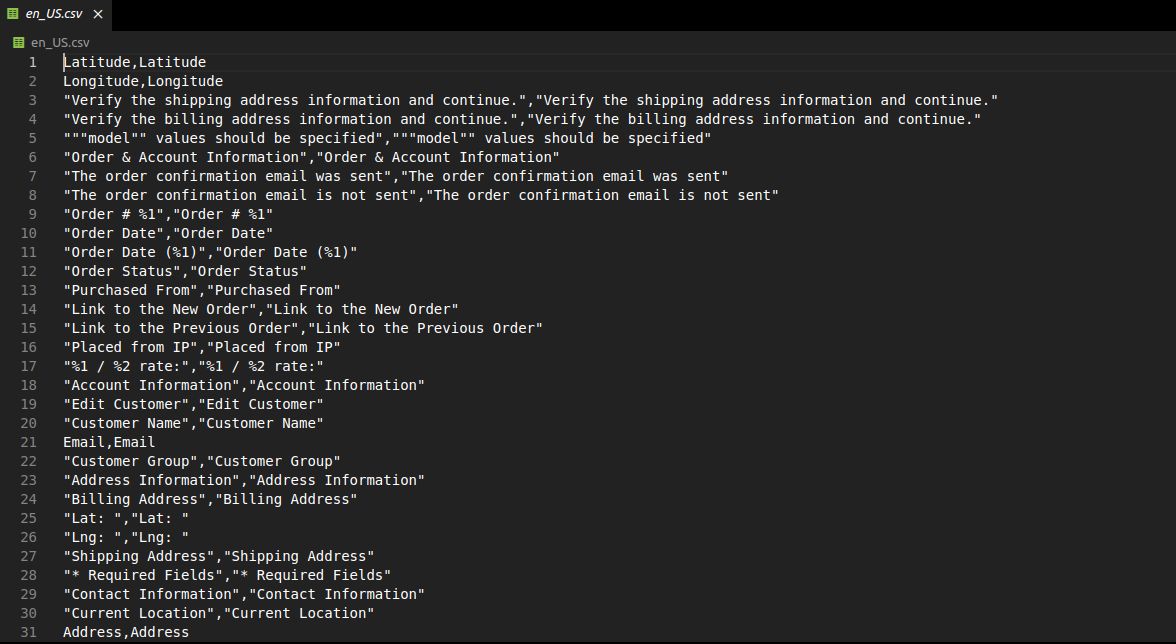Click 'Order & Account Information' line
This screenshot has width=1176, height=644.
click(x=311, y=157)
